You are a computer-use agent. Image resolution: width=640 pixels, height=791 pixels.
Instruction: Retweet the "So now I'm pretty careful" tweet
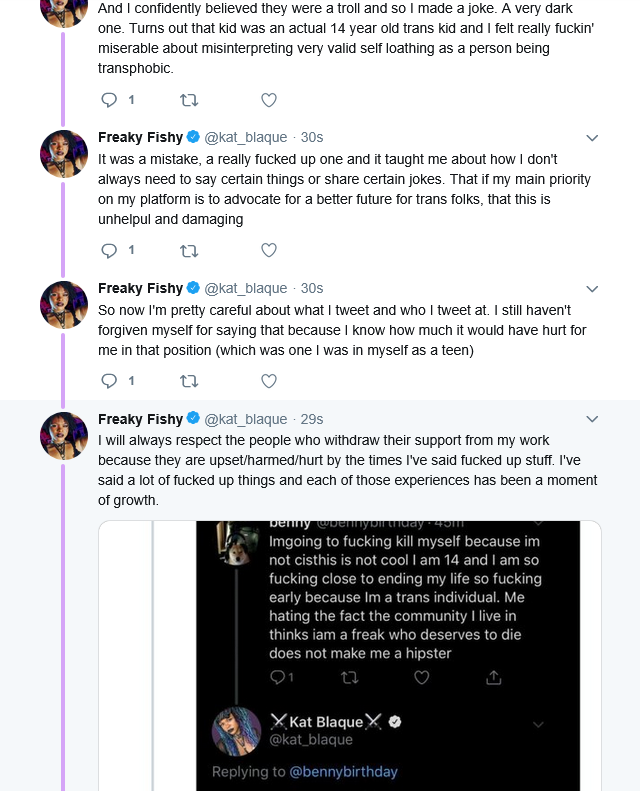(188, 381)
